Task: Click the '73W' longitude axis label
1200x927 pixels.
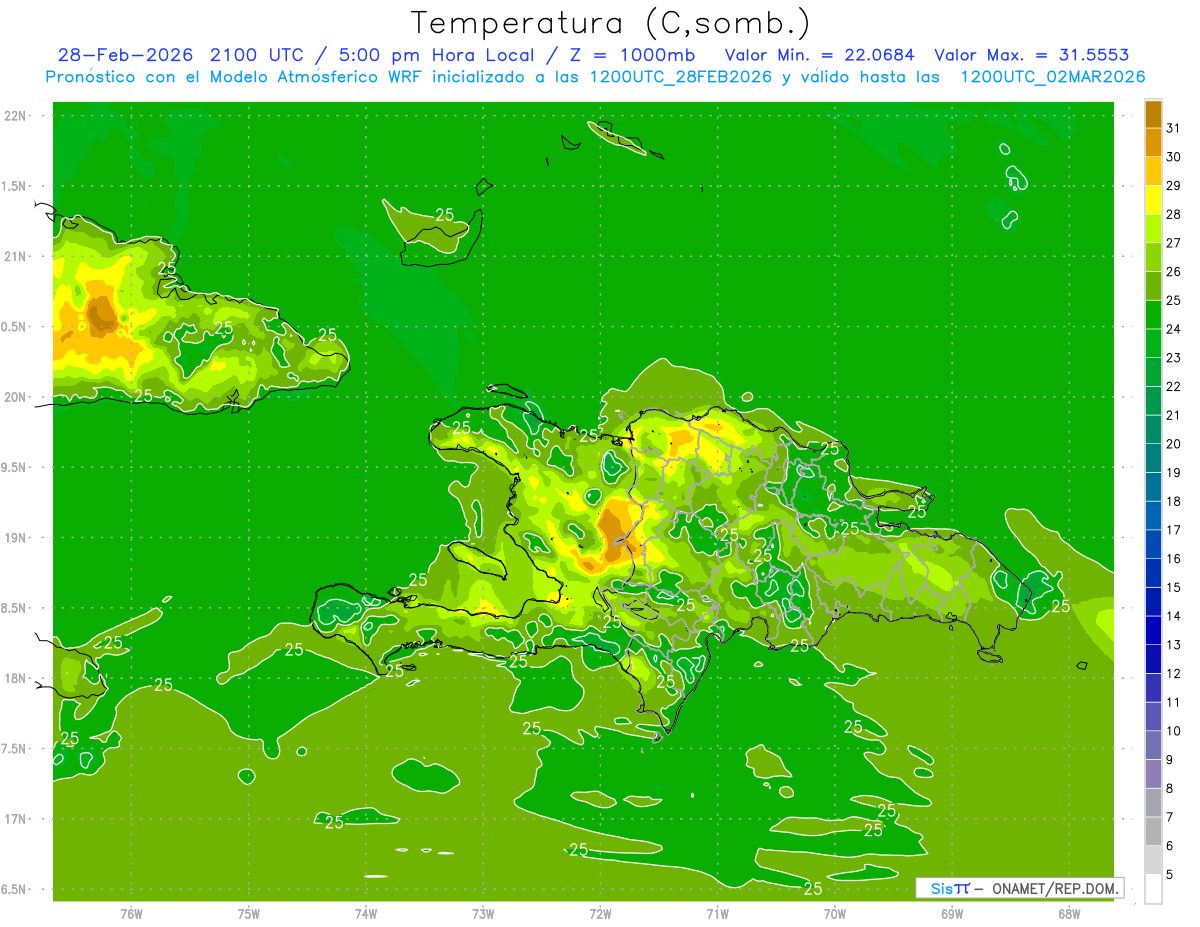Action: (x=483, y=913)
